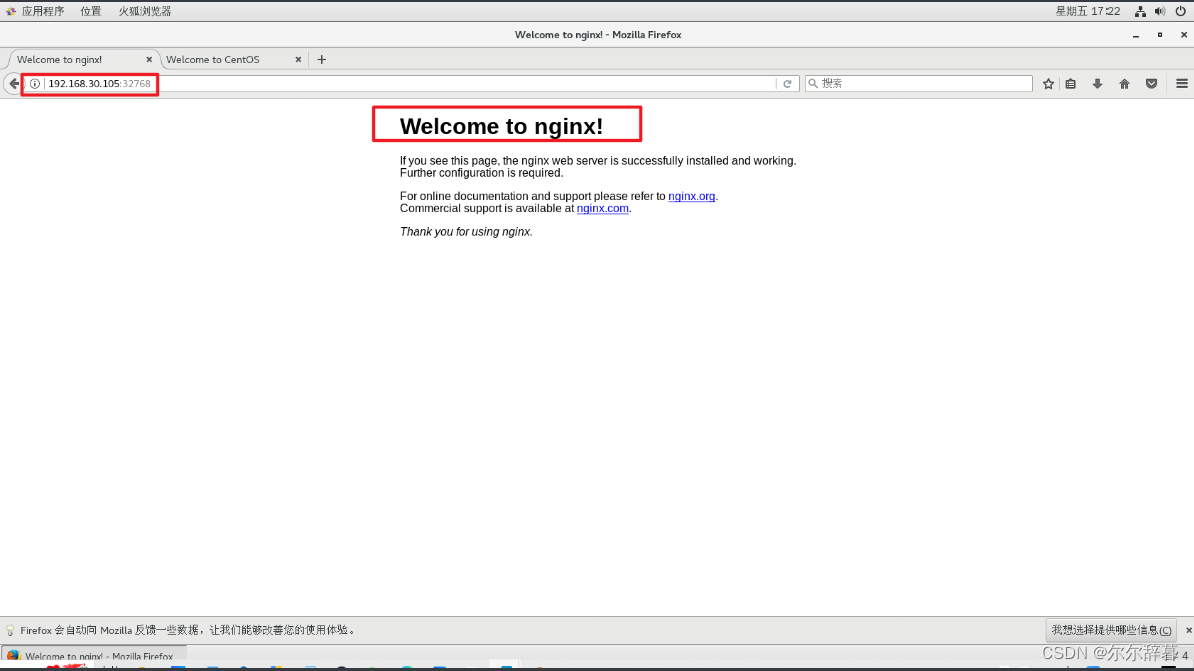This screenshot has width=1194, height=671.
Task: Open the clock showing 星期五 17:22
Action: [1087, 11]
